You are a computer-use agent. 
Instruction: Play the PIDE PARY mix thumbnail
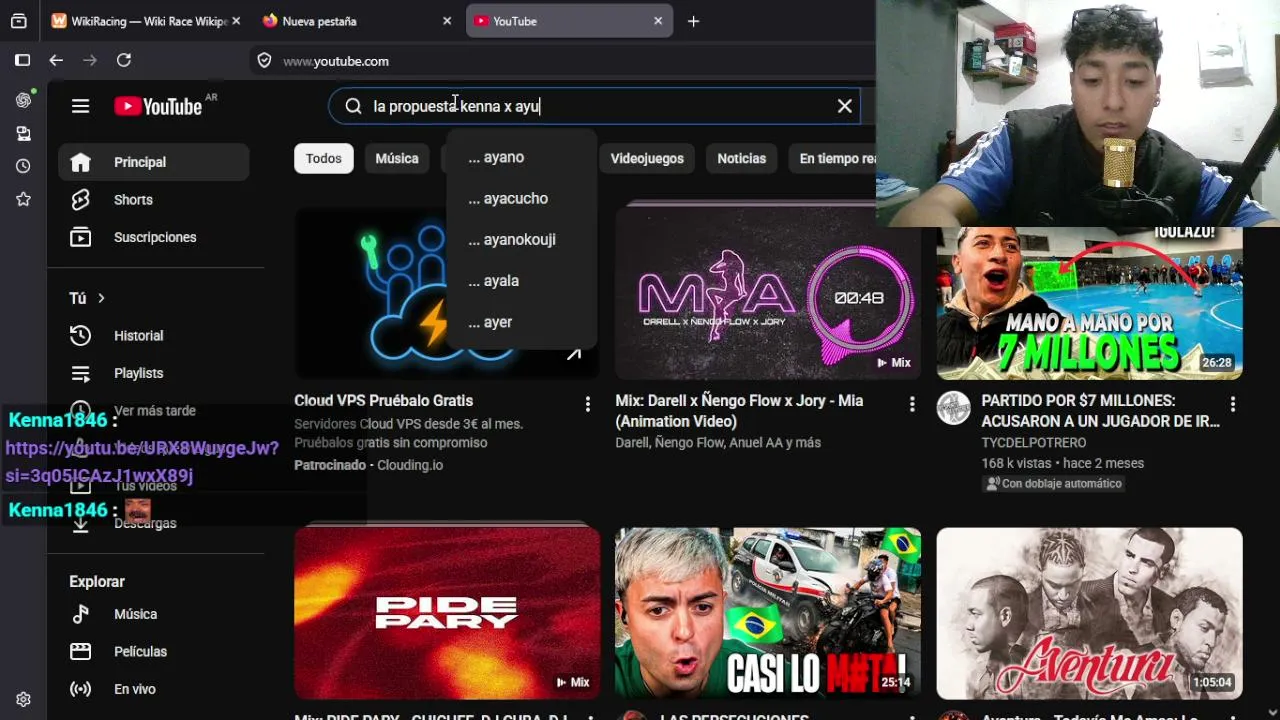coord(447,614)
